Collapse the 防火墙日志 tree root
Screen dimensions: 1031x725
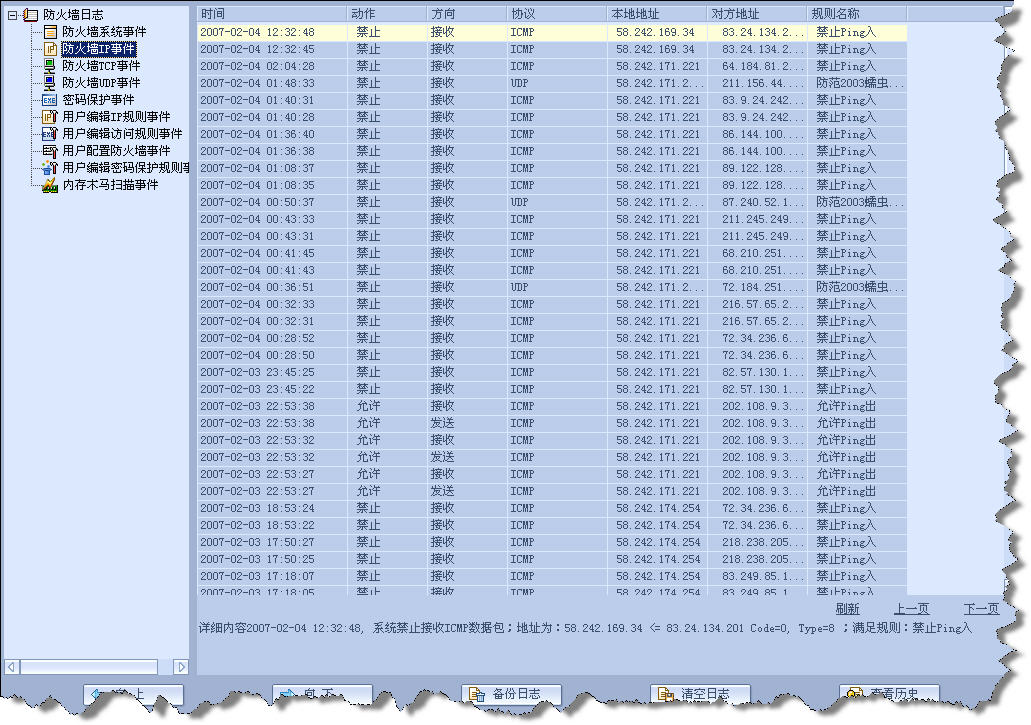(12, 14)
